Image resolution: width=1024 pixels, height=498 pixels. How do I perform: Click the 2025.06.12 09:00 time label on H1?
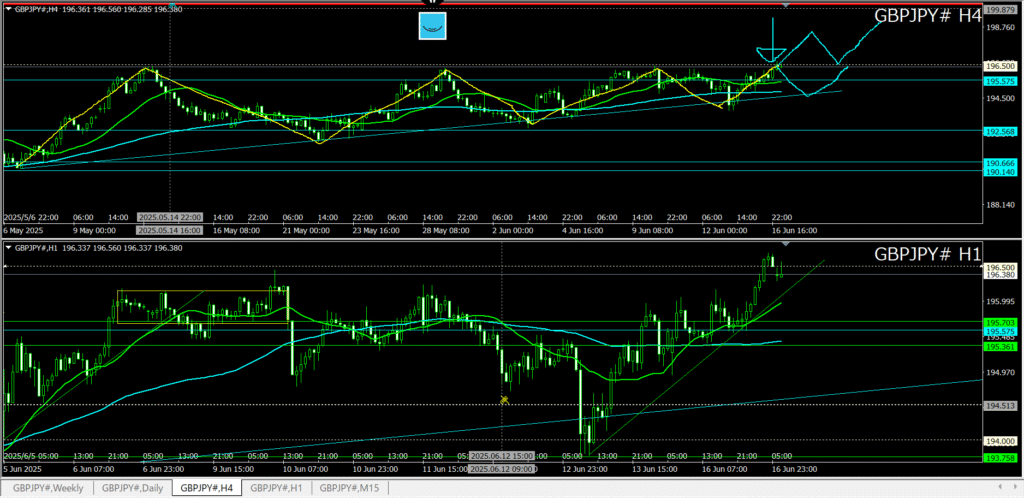pos(502,469)
